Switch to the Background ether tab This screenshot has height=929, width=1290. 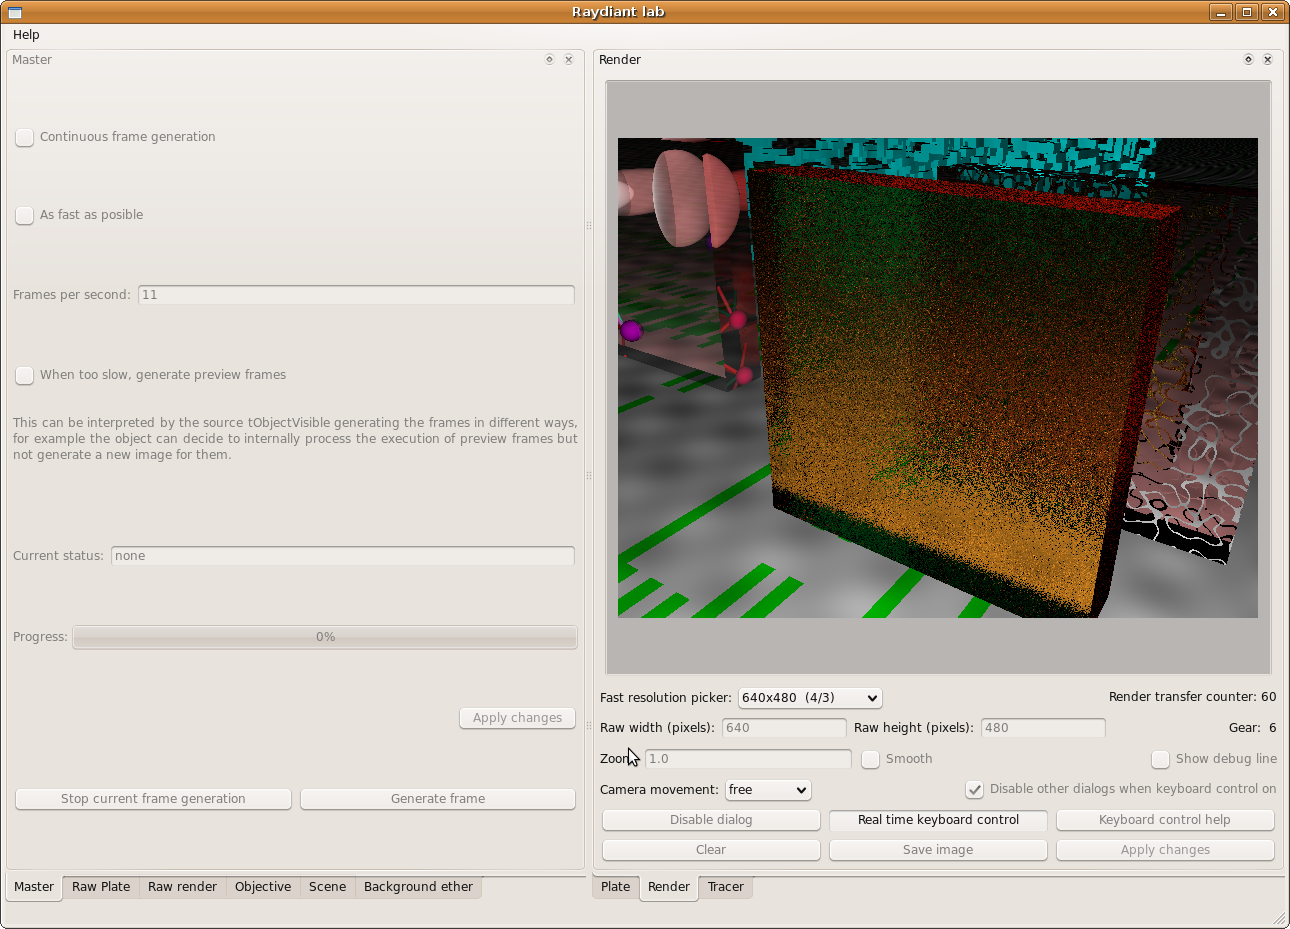click(x=418, y=887)
